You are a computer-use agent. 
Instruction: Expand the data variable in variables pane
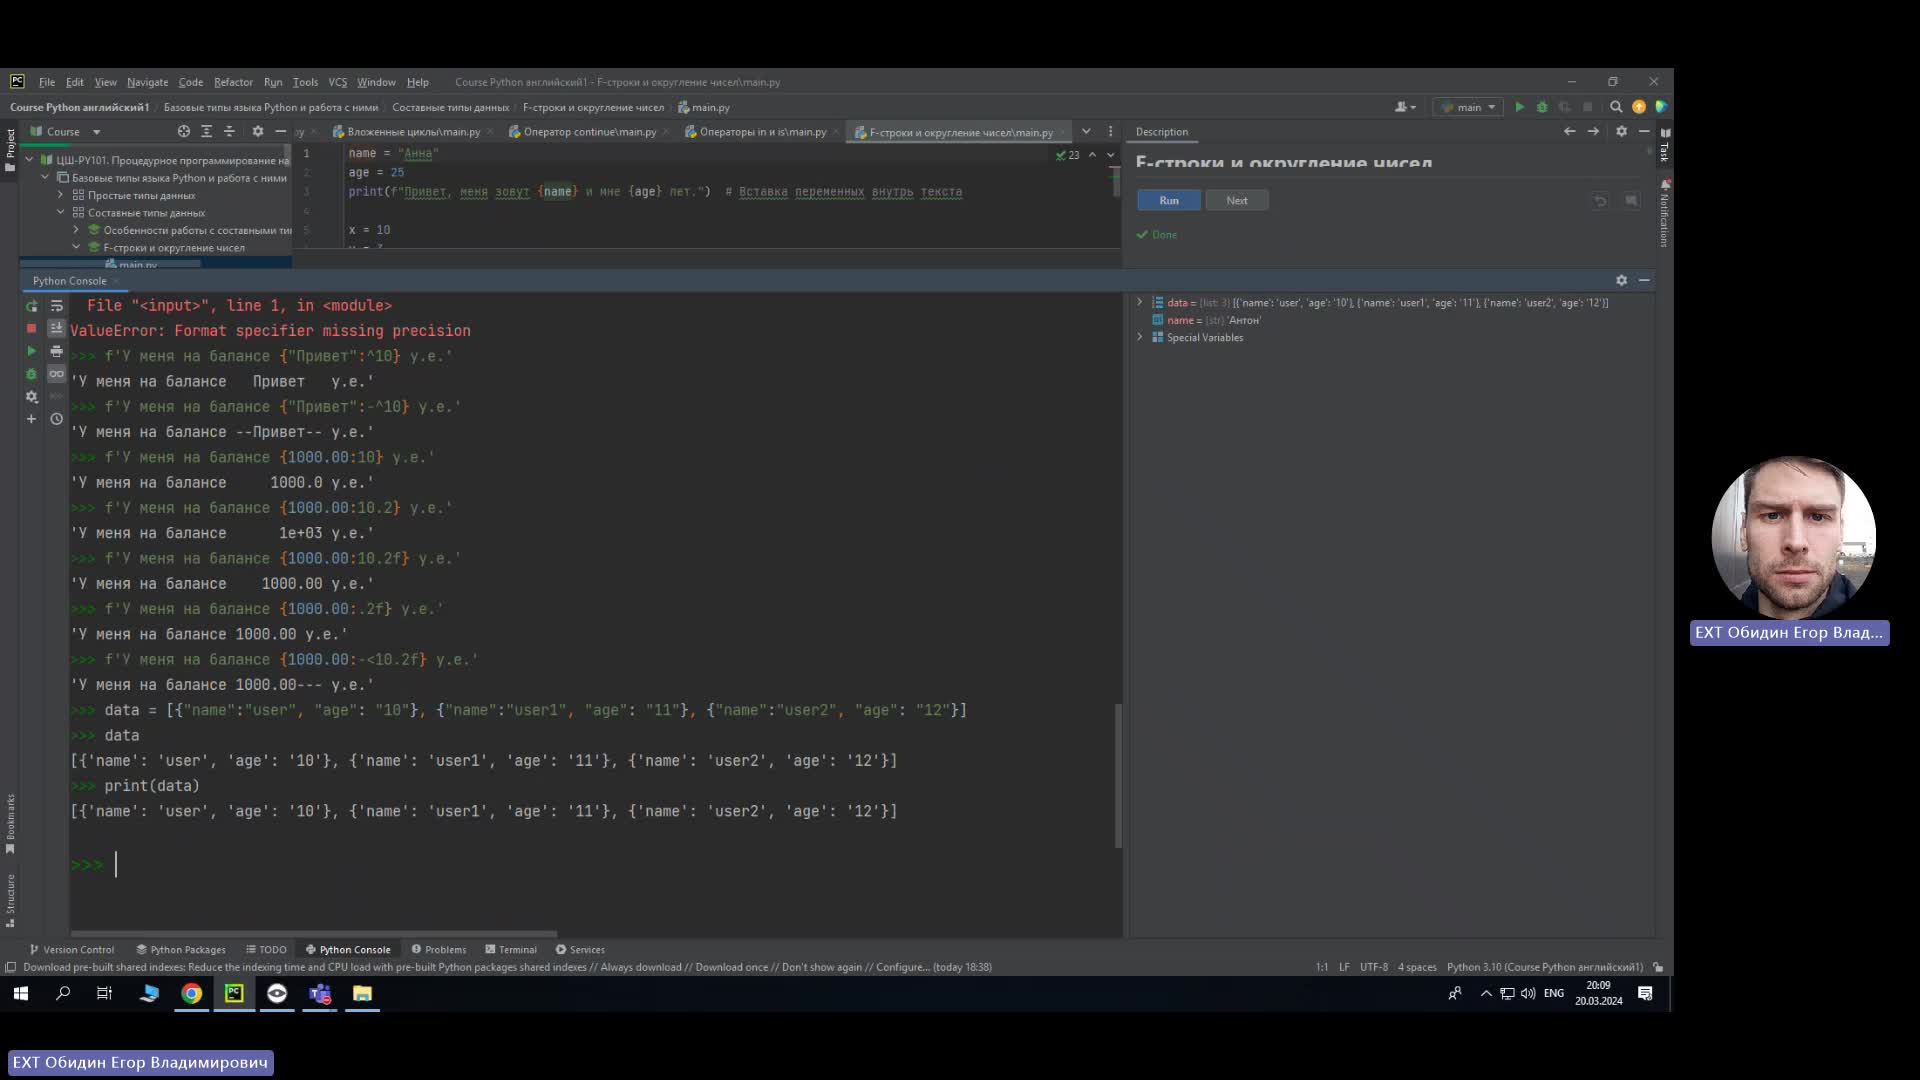(x=1140, y=302)
